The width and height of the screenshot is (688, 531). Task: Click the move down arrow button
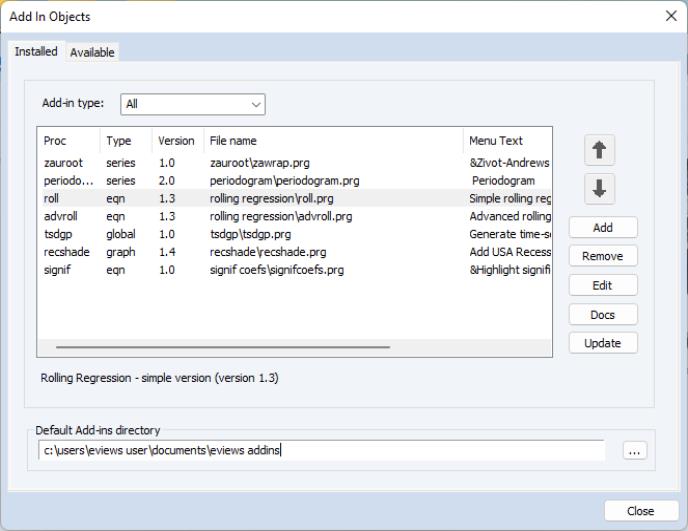(599, 188)
